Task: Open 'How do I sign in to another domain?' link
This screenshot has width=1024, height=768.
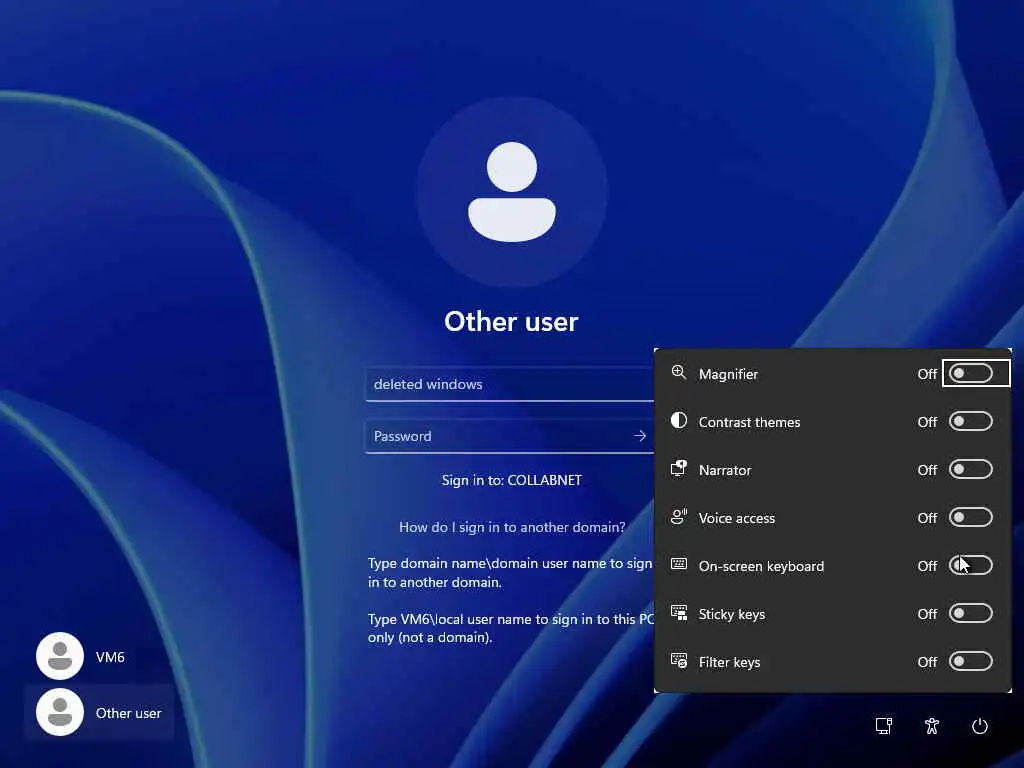Action: tap(512, 527)
